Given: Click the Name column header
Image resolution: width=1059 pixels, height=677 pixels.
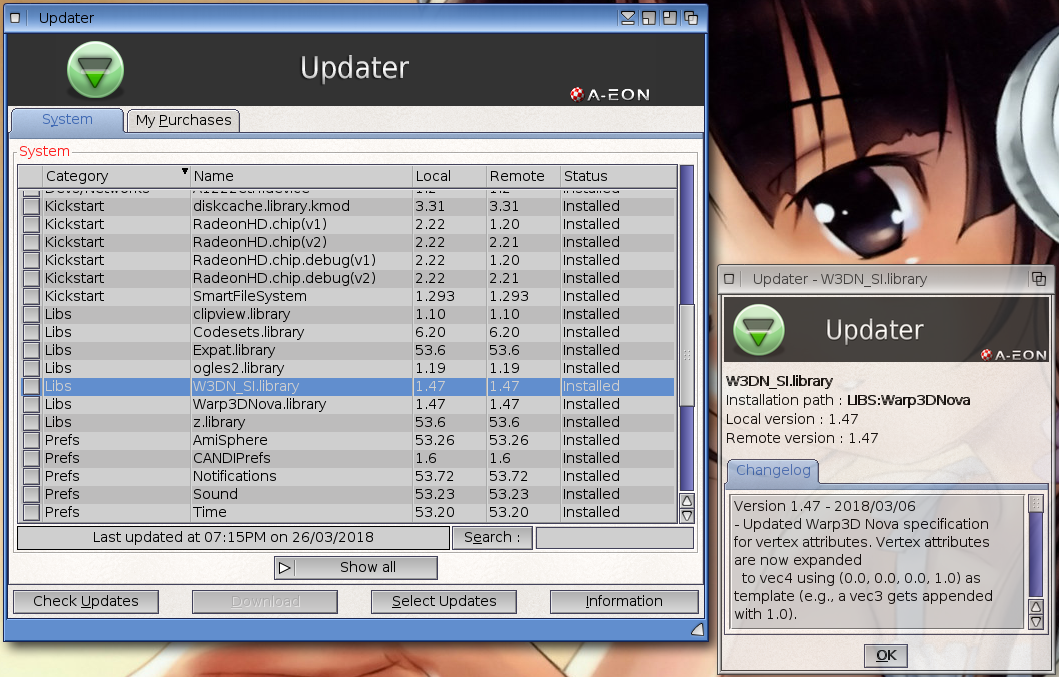Looking at the screenshot, I should click(x=301, y=176).
